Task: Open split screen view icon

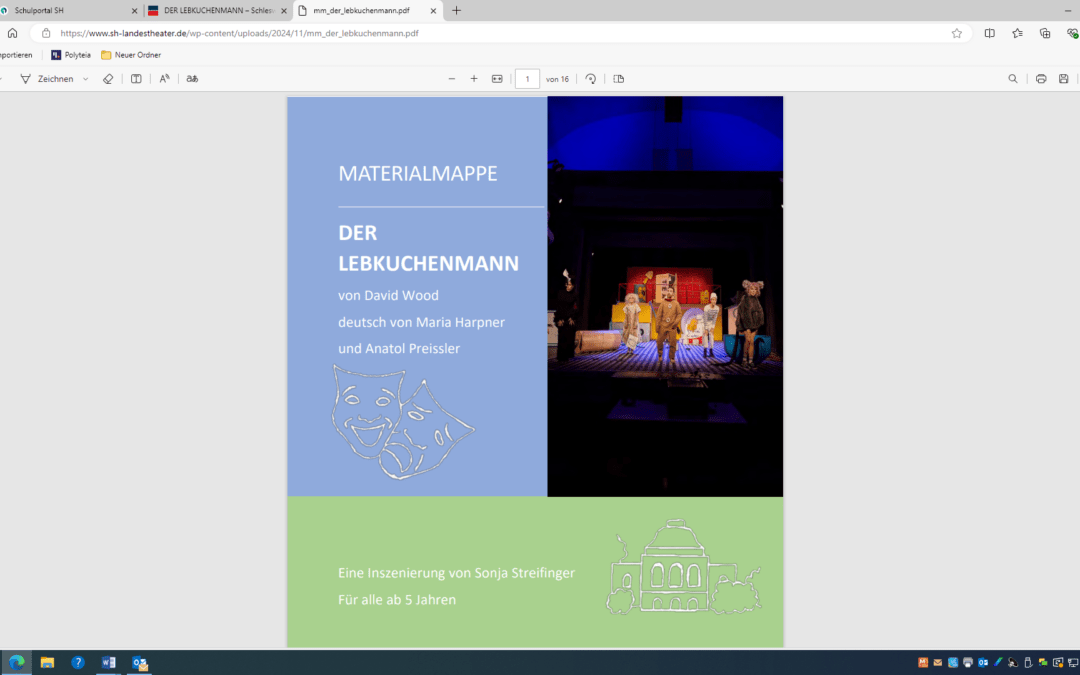Action: (990, 33)
